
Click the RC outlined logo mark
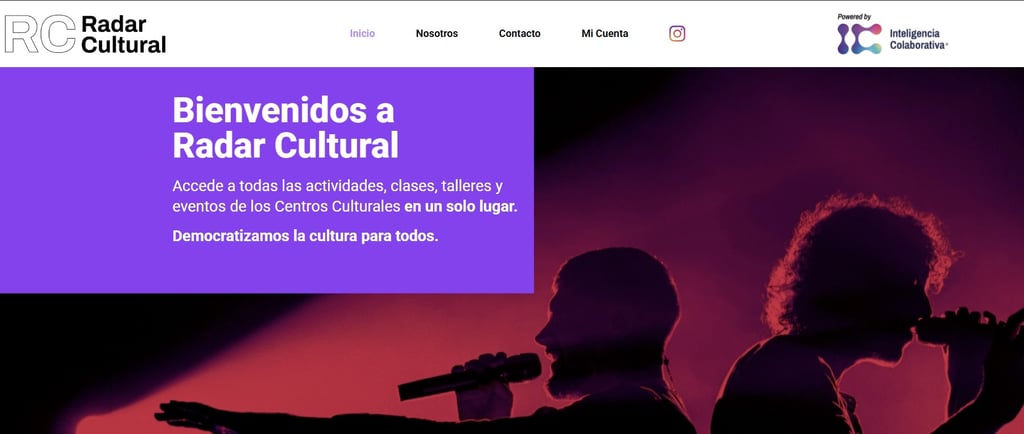pyautogui.click(x=40, y=34)
